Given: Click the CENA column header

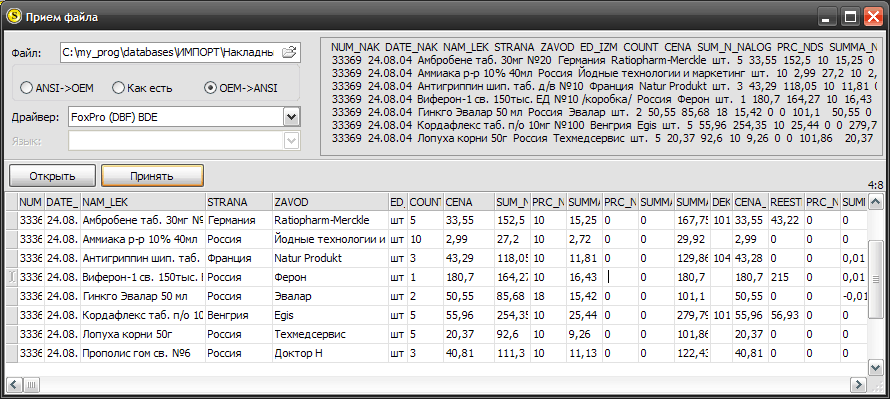Looking at the screenshot, I should [x=468, y=201].
